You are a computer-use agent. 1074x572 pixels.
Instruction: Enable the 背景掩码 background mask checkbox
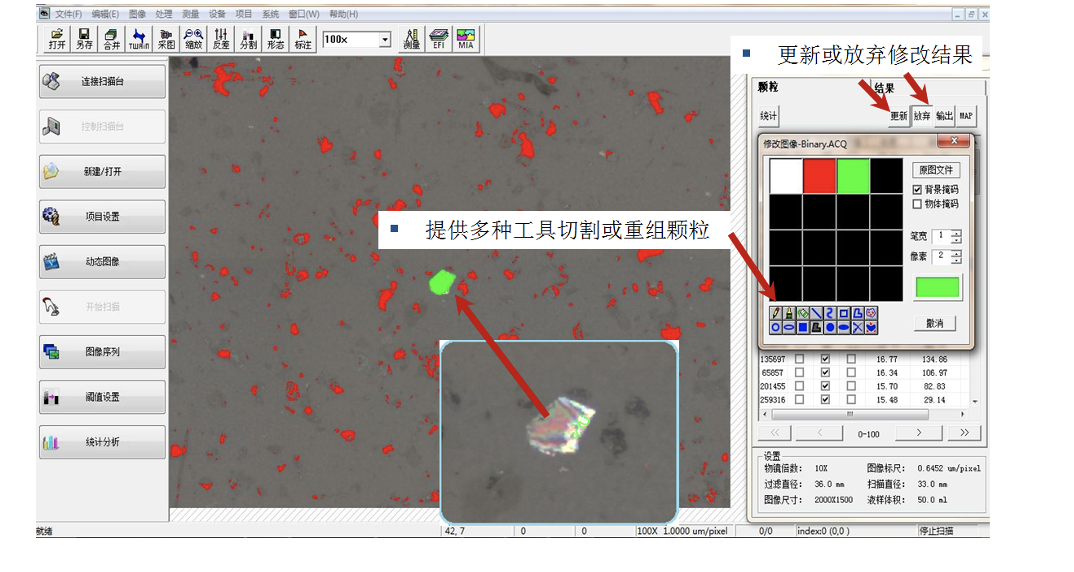point(917,190)
